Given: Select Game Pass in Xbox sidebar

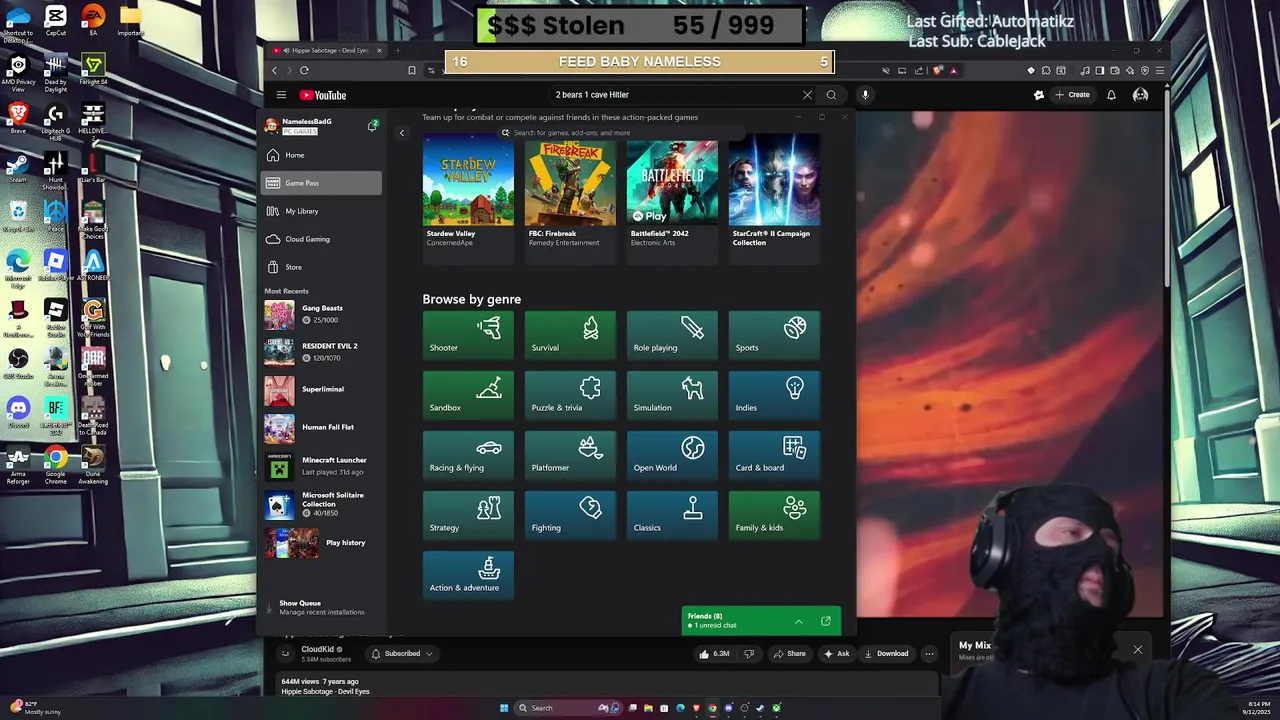Looking at the screenshot, I should (321, 183).
